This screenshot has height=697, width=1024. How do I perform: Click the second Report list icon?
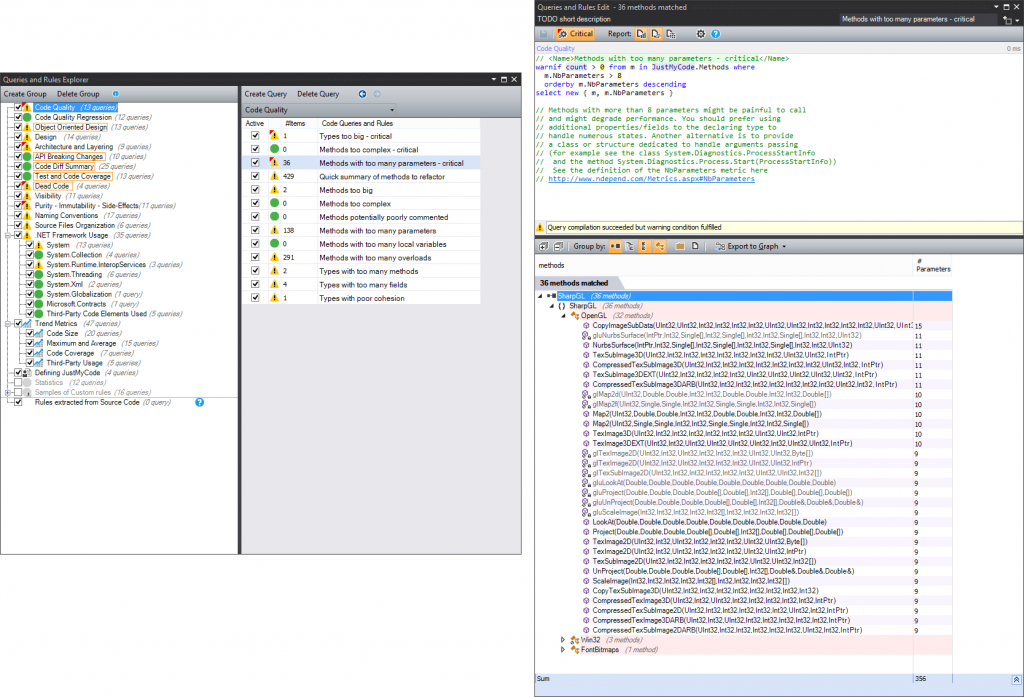(656, 34)
